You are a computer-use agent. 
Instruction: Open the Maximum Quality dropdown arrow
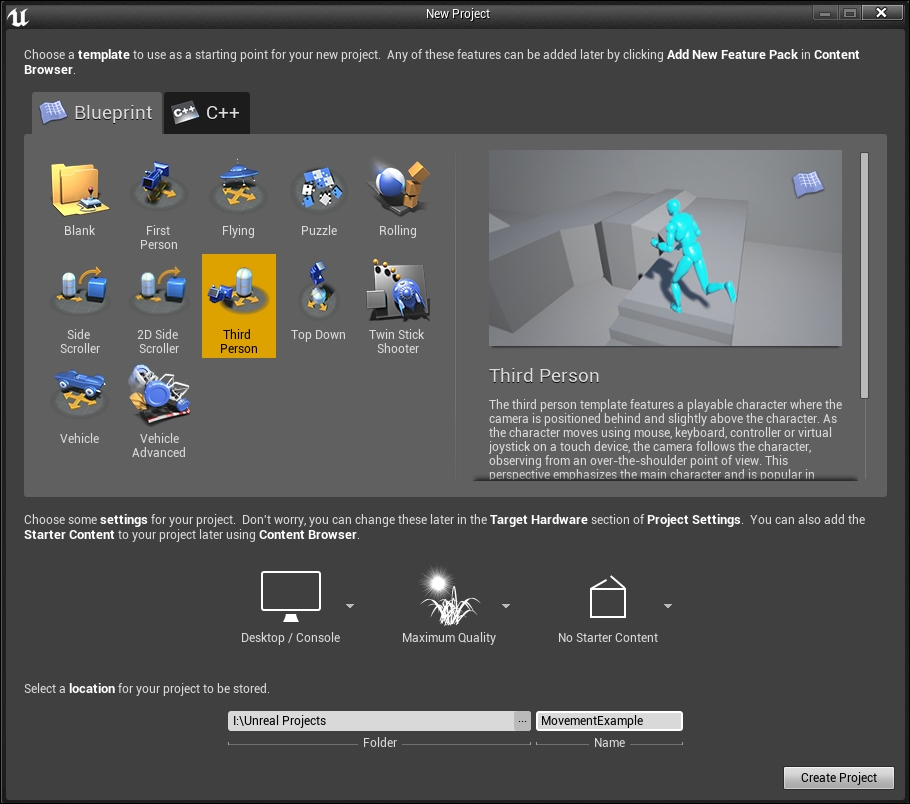click(506, 605)
